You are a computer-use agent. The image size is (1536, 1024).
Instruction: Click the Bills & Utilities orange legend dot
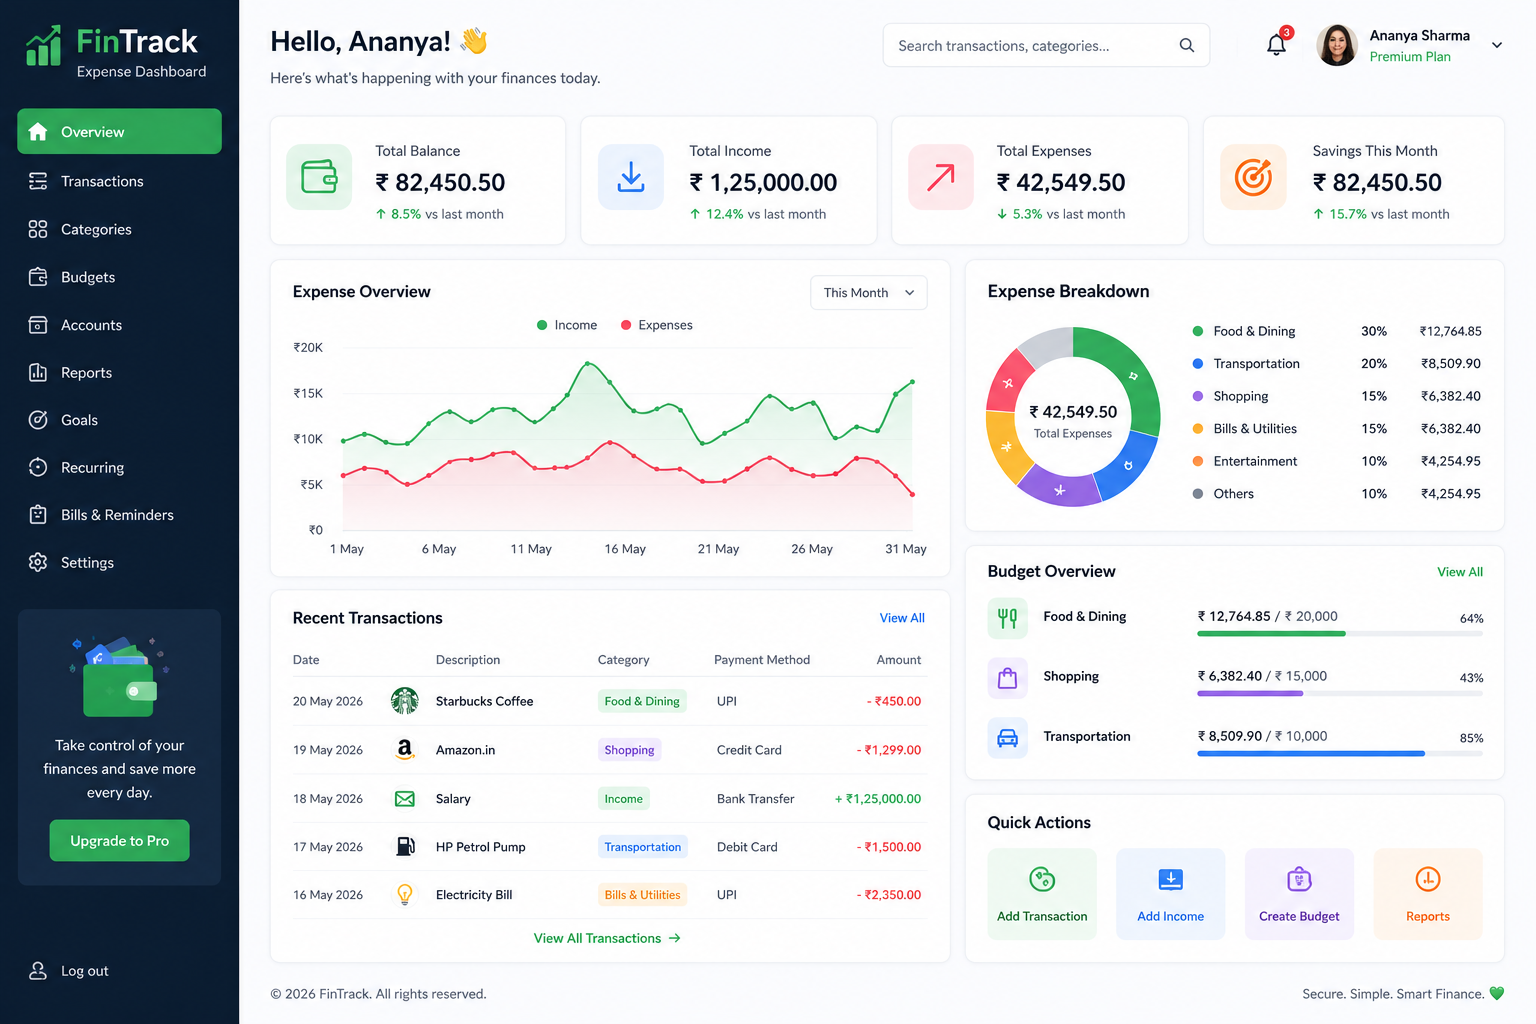[x=1198, y=428]
